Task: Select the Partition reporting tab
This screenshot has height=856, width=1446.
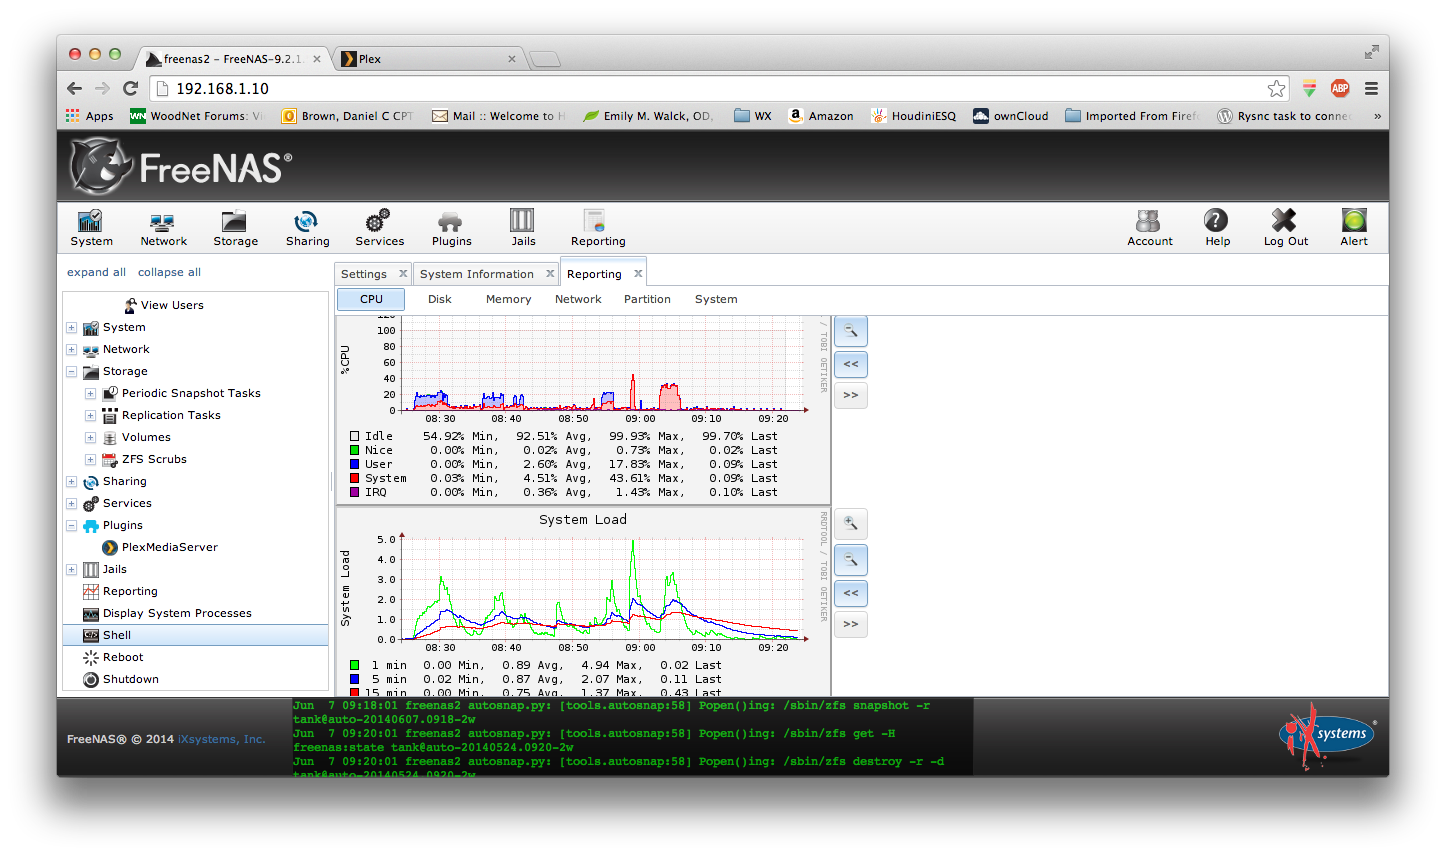Action: [x=647, y=299]
